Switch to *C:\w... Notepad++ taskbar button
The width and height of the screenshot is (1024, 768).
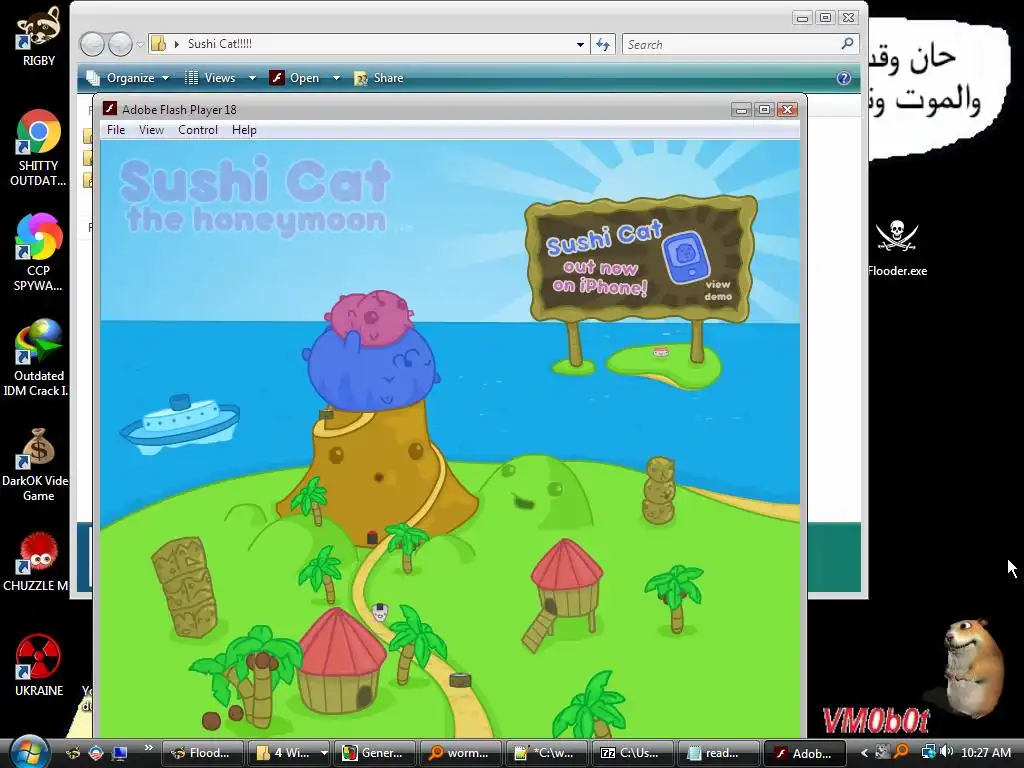[547, 753]
